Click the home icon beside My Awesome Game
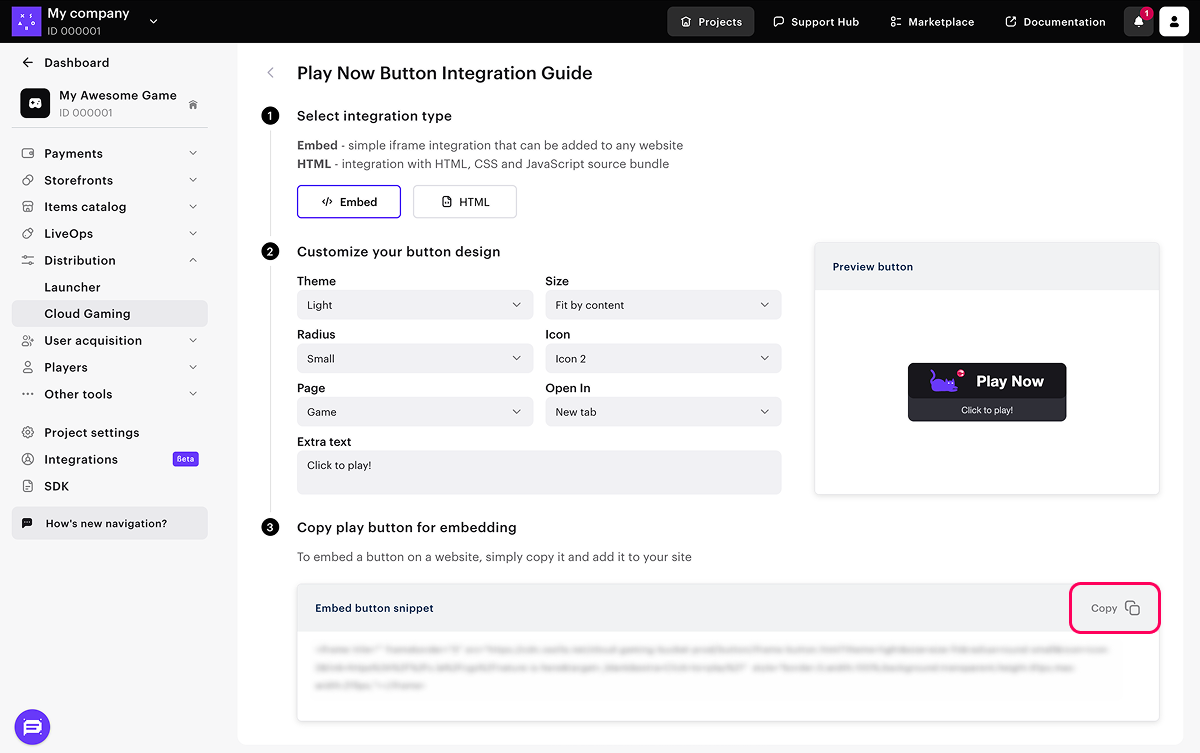Screen dimensions: 1200x753 coord(193,105)
